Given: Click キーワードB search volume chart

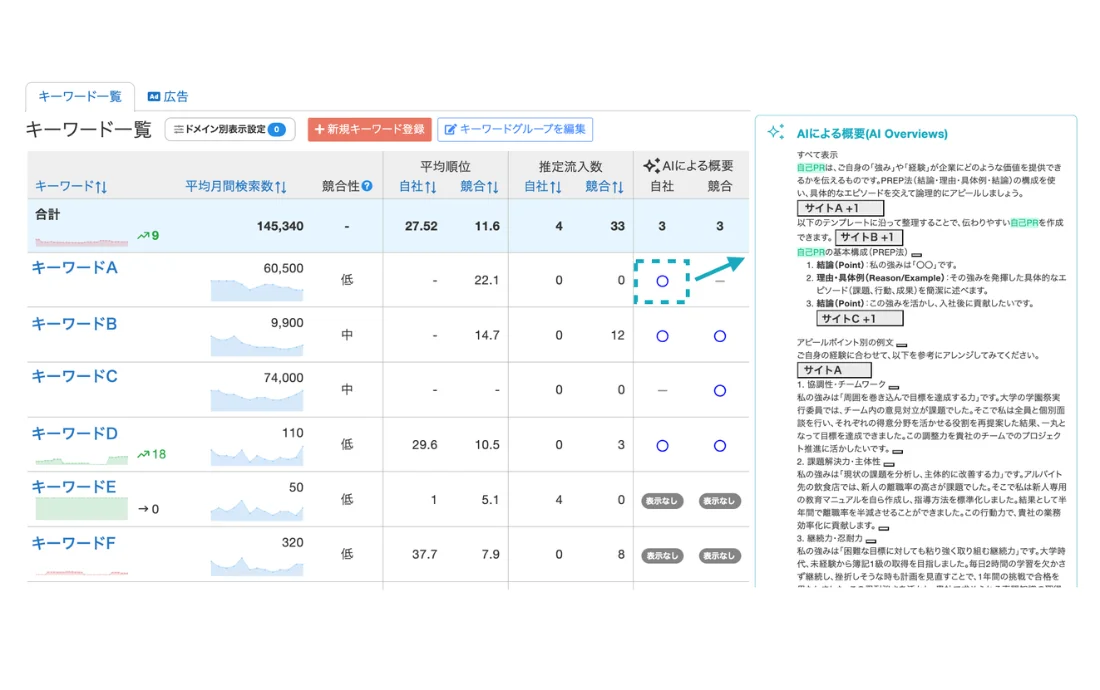Looking at the screenshot, I should [257, 345].
